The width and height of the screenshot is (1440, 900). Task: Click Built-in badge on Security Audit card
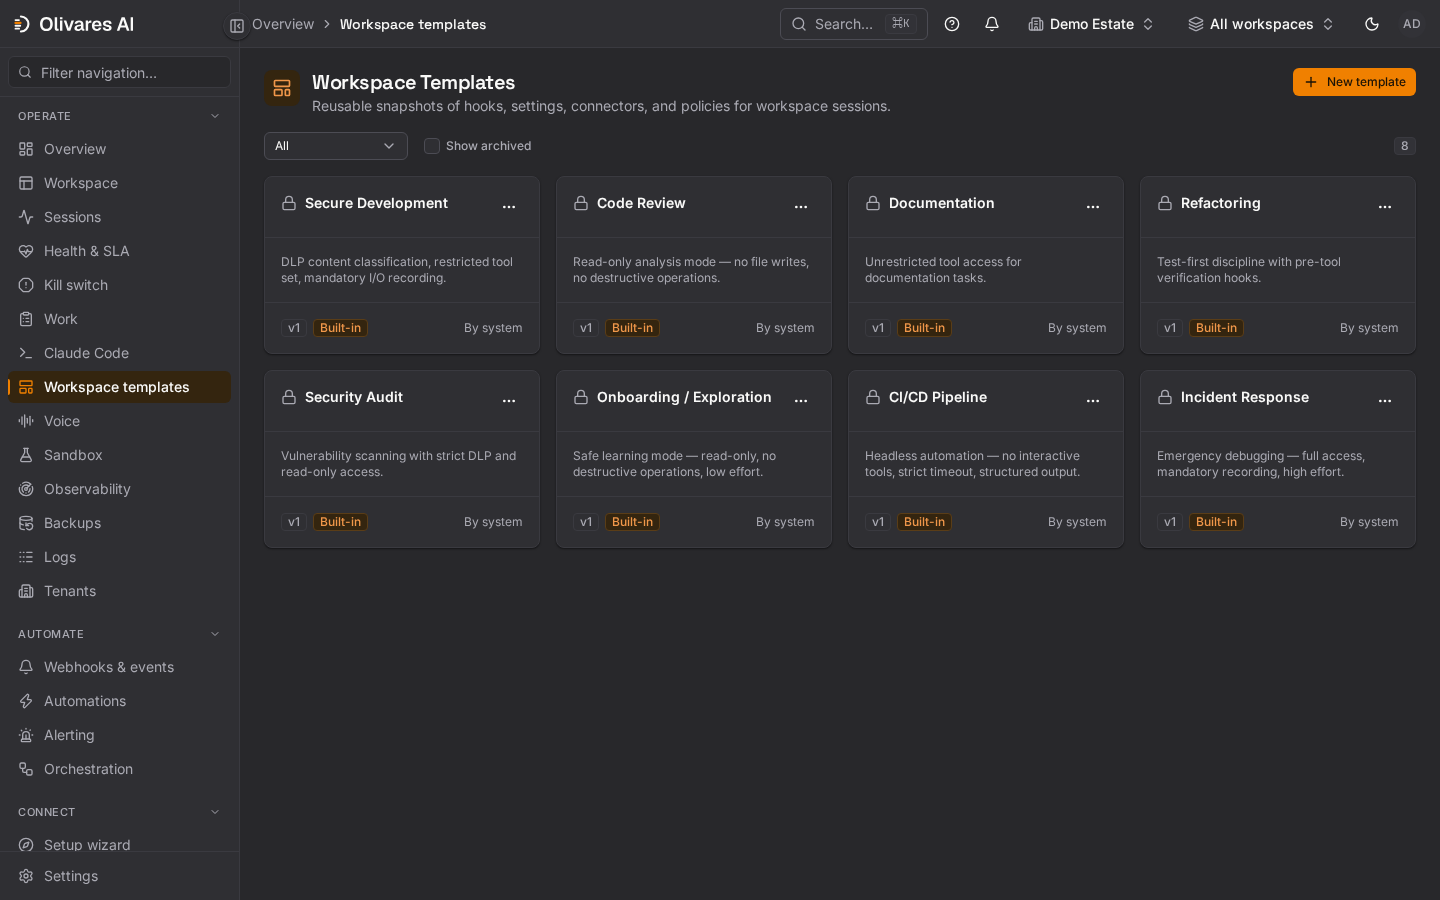[340, 522]
